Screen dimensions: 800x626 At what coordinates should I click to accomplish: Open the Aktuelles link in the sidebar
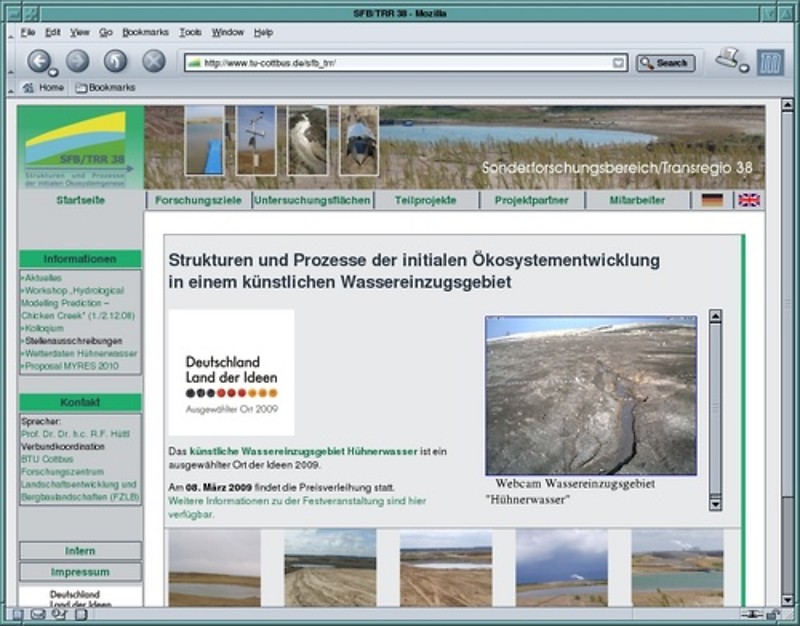(x=42, y=278)
